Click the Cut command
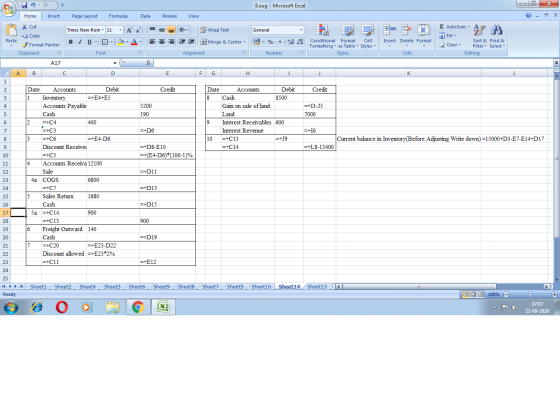This screenshot has height=417, width=560. coord(29,27)
